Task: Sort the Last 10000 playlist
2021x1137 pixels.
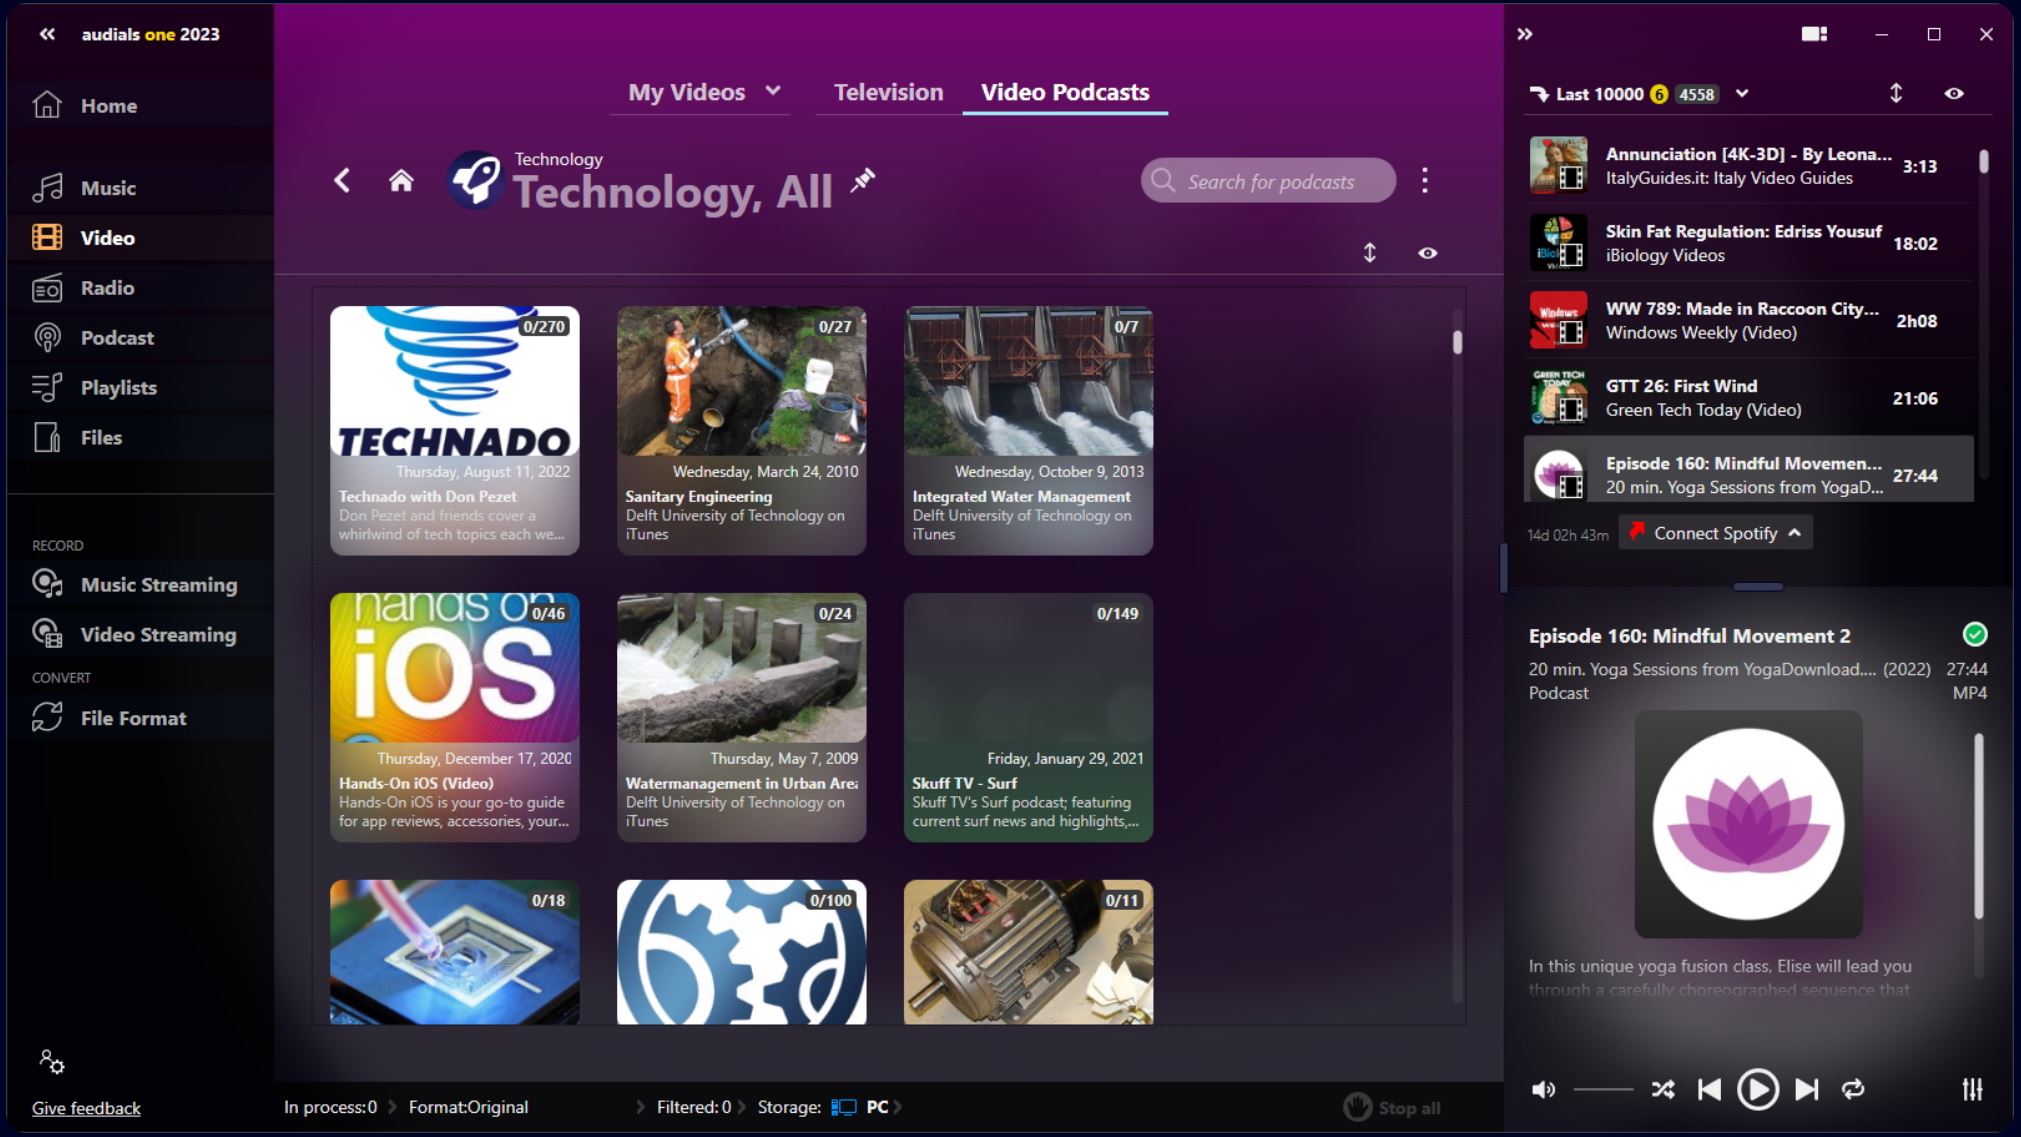Action: point(1896,94)
